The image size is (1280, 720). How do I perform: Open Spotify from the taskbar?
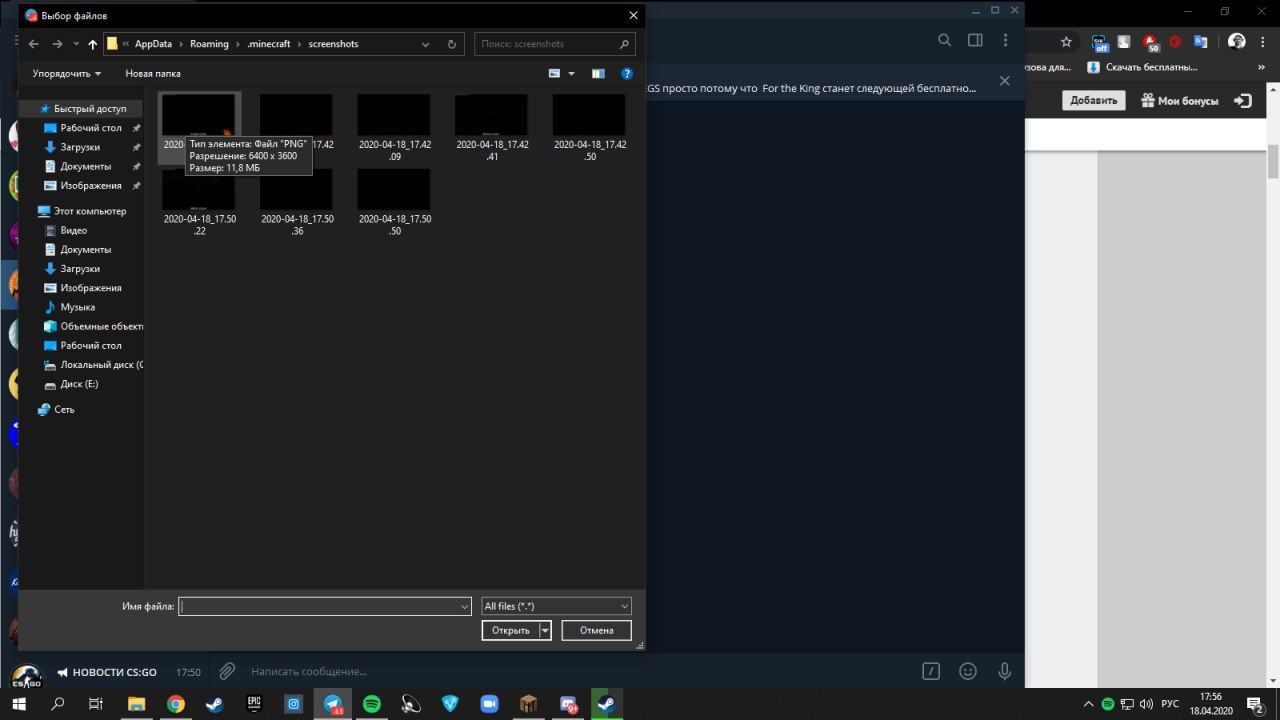tap(372, 704)
